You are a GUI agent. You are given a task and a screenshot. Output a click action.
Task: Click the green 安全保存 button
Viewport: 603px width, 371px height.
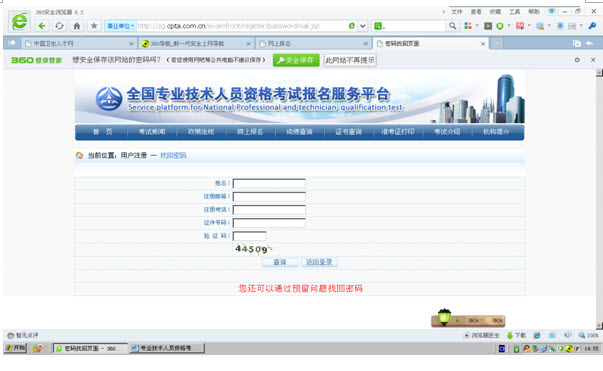tap(296, 60)
